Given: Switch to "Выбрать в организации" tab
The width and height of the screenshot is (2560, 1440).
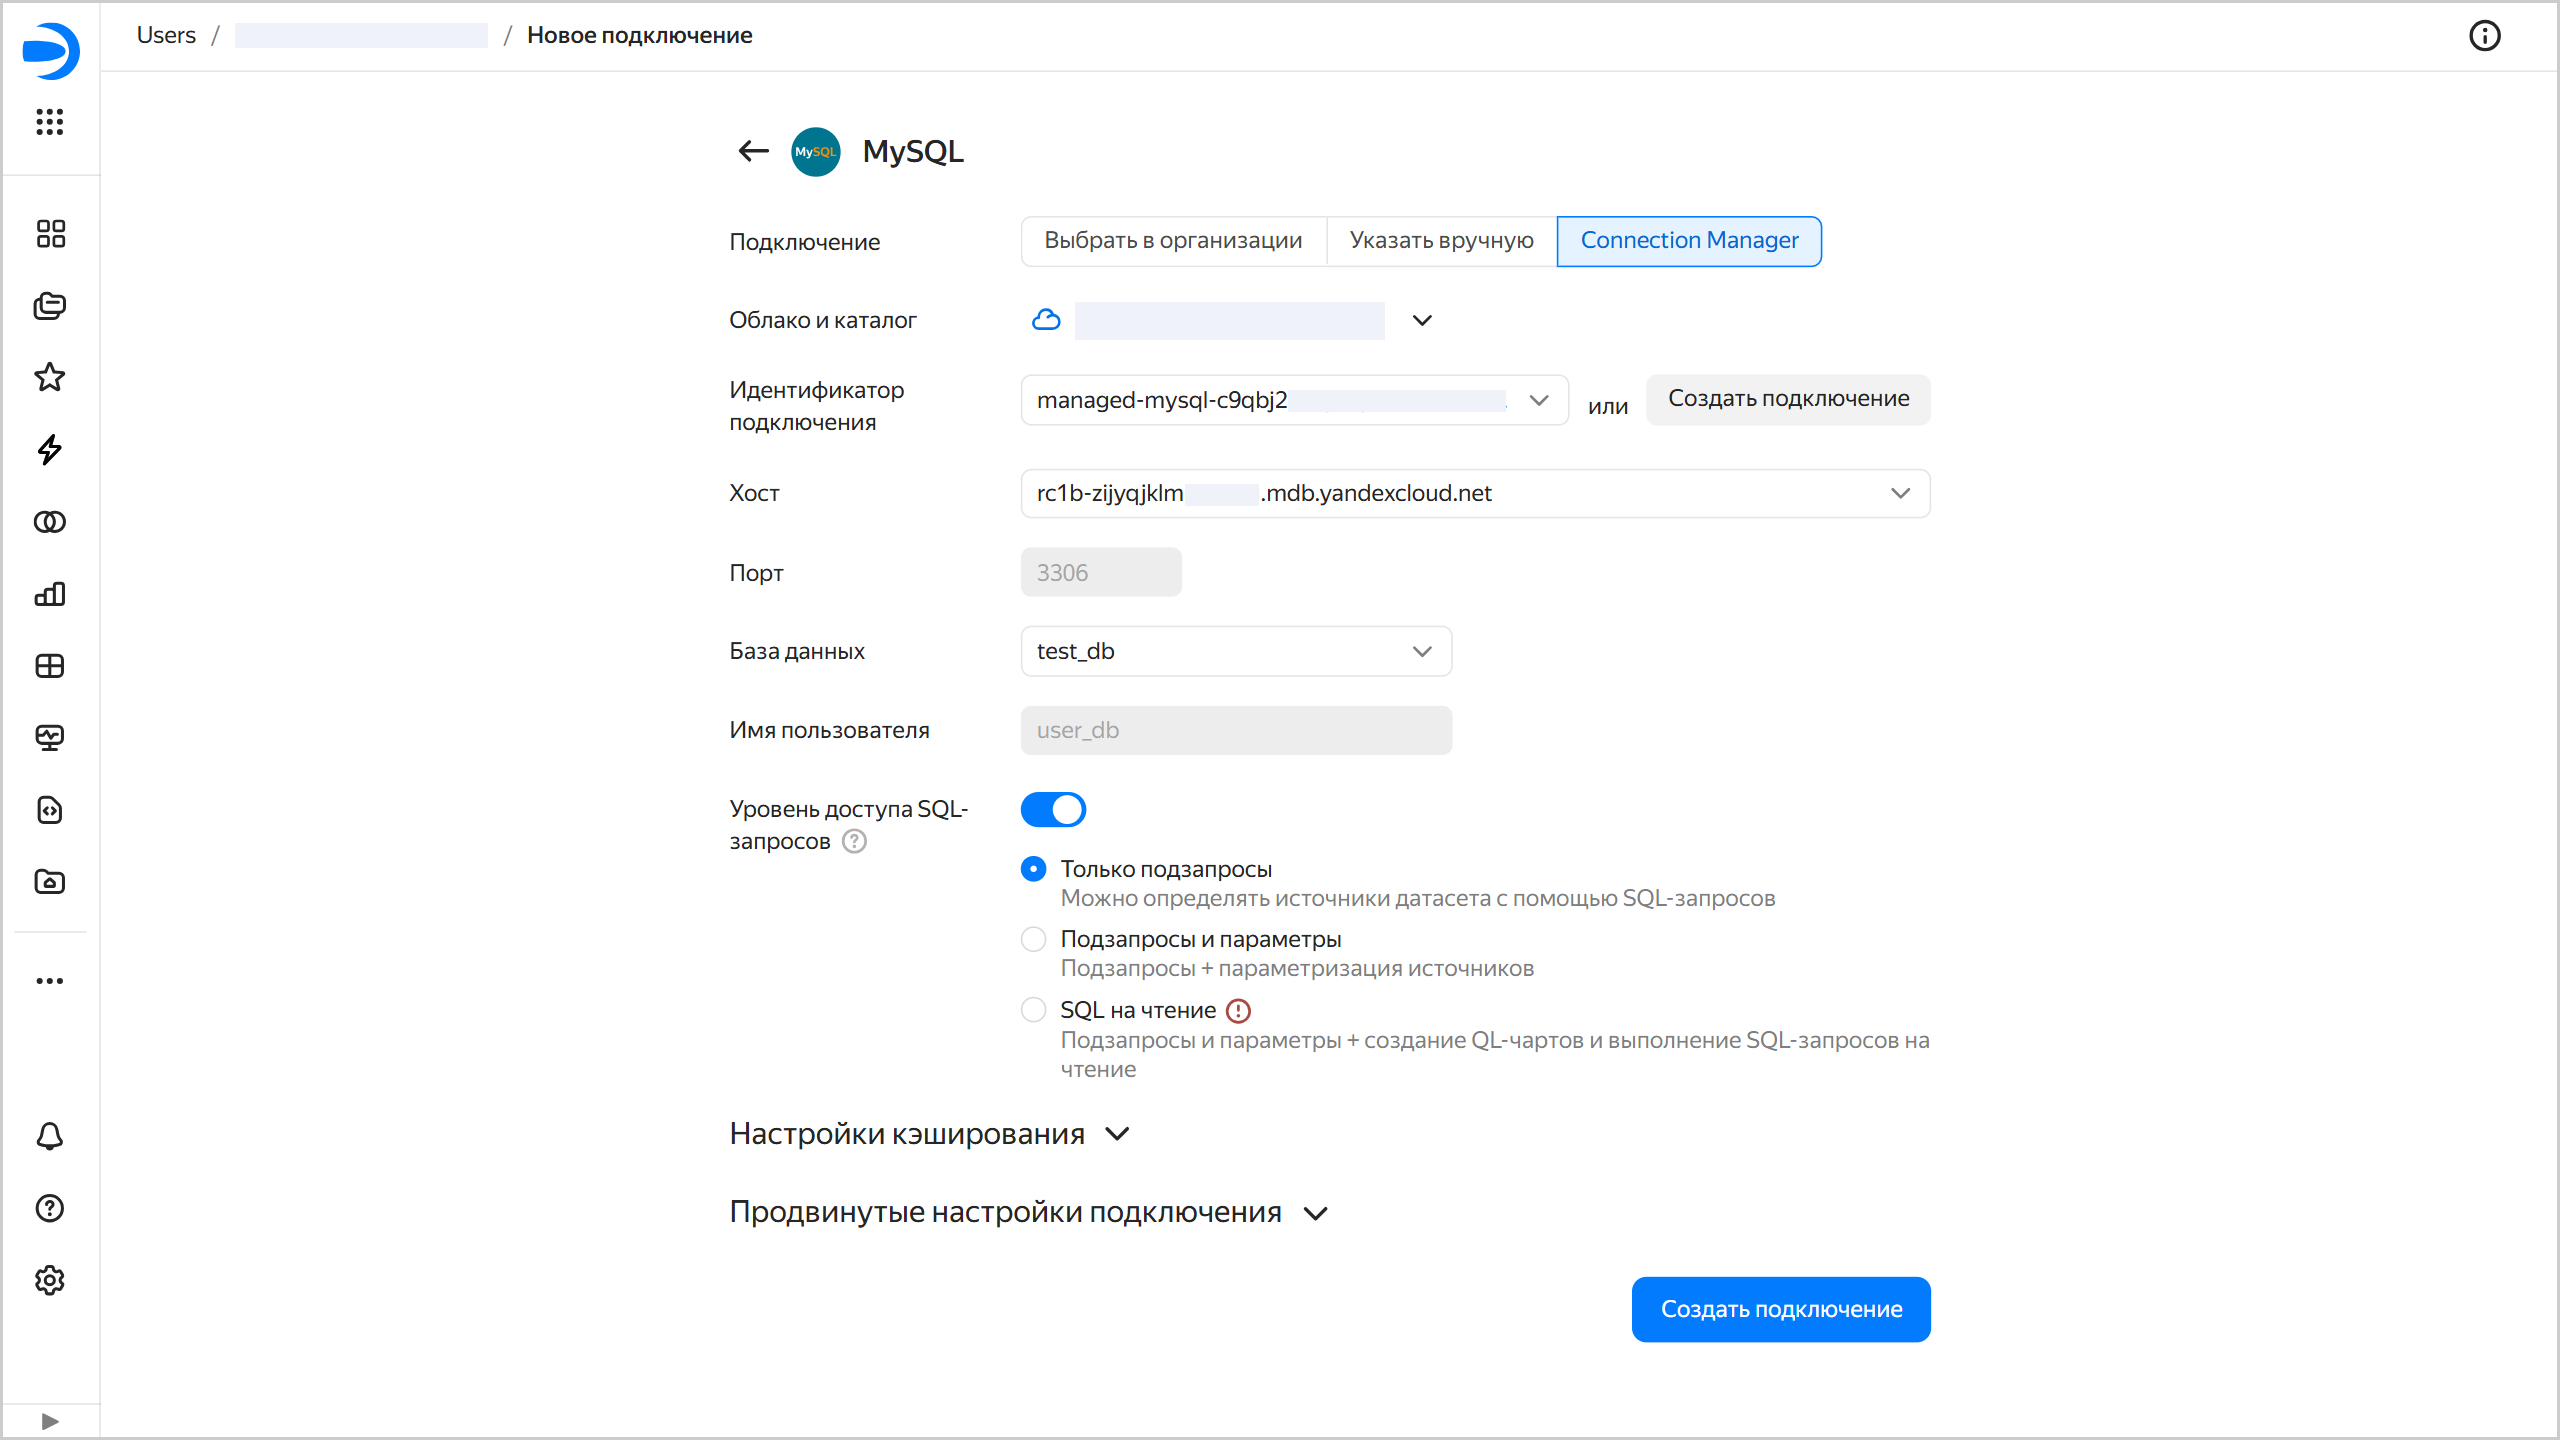Looking at the screenshot, I should (x=1173, y=241).
